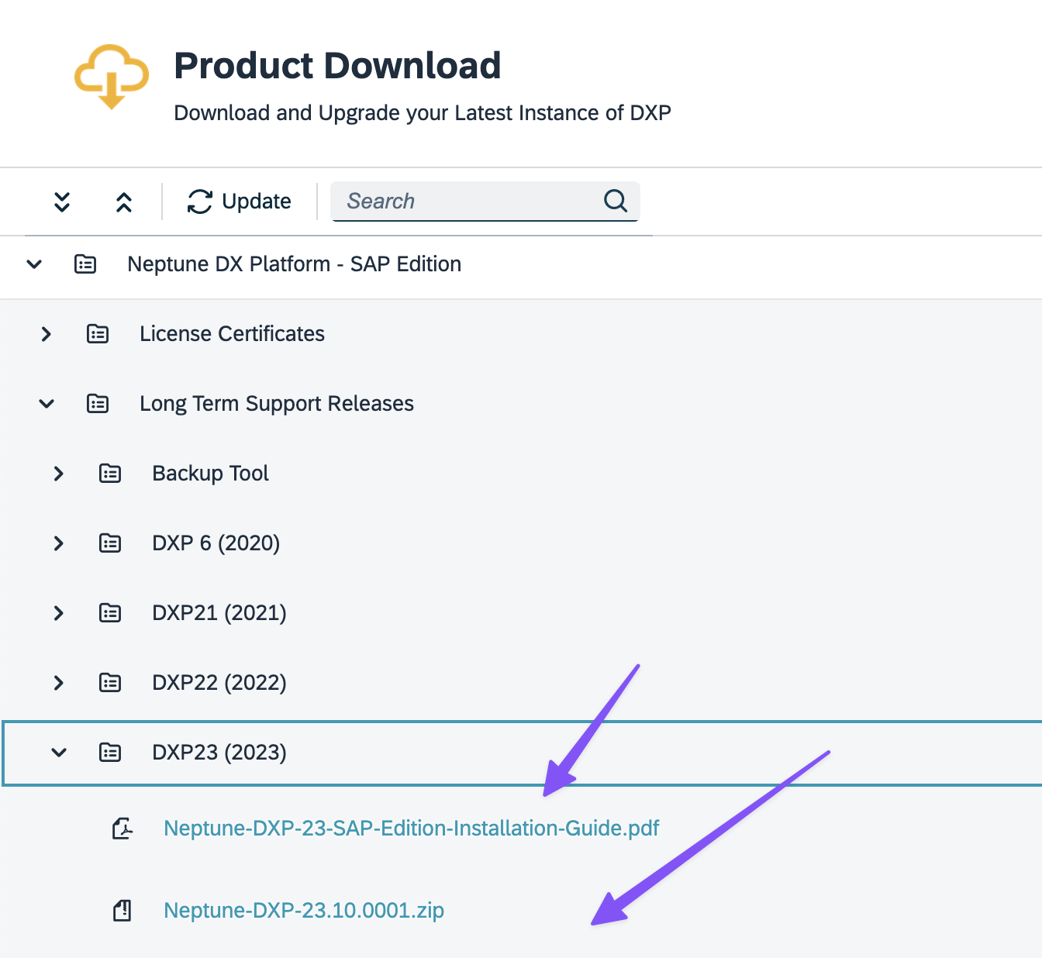Expand the License Certificates node
1042x958 pixels.
[46, 334]
